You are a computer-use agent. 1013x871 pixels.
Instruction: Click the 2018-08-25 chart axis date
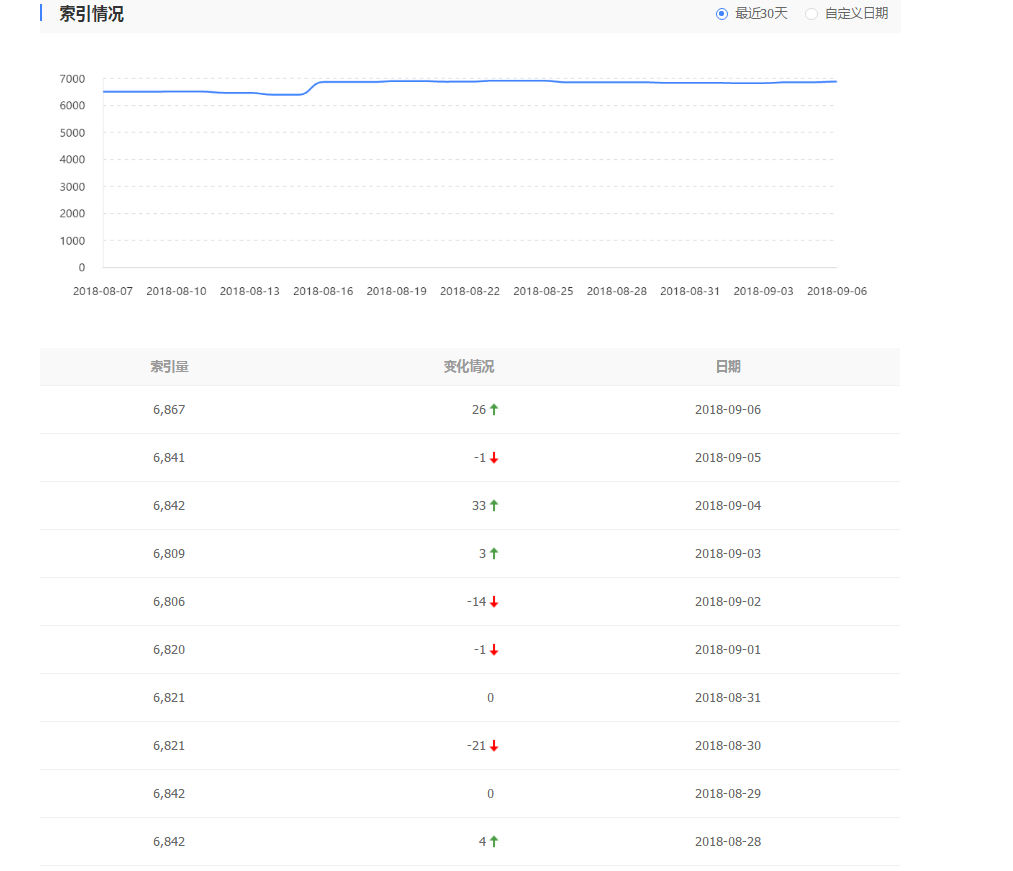click(543, 291)
